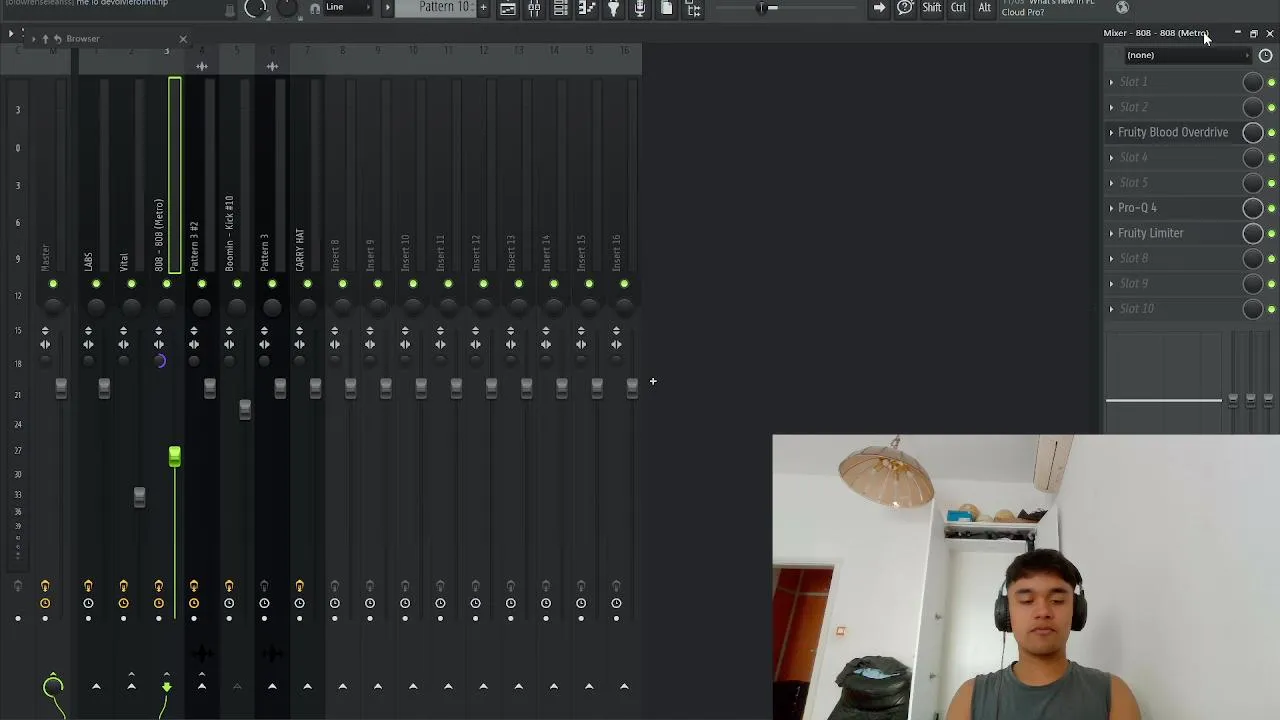This screenshot has width=1280, height=720.
Task: Click the microphone recording icon in toolbar
Action: click(640, 8)
